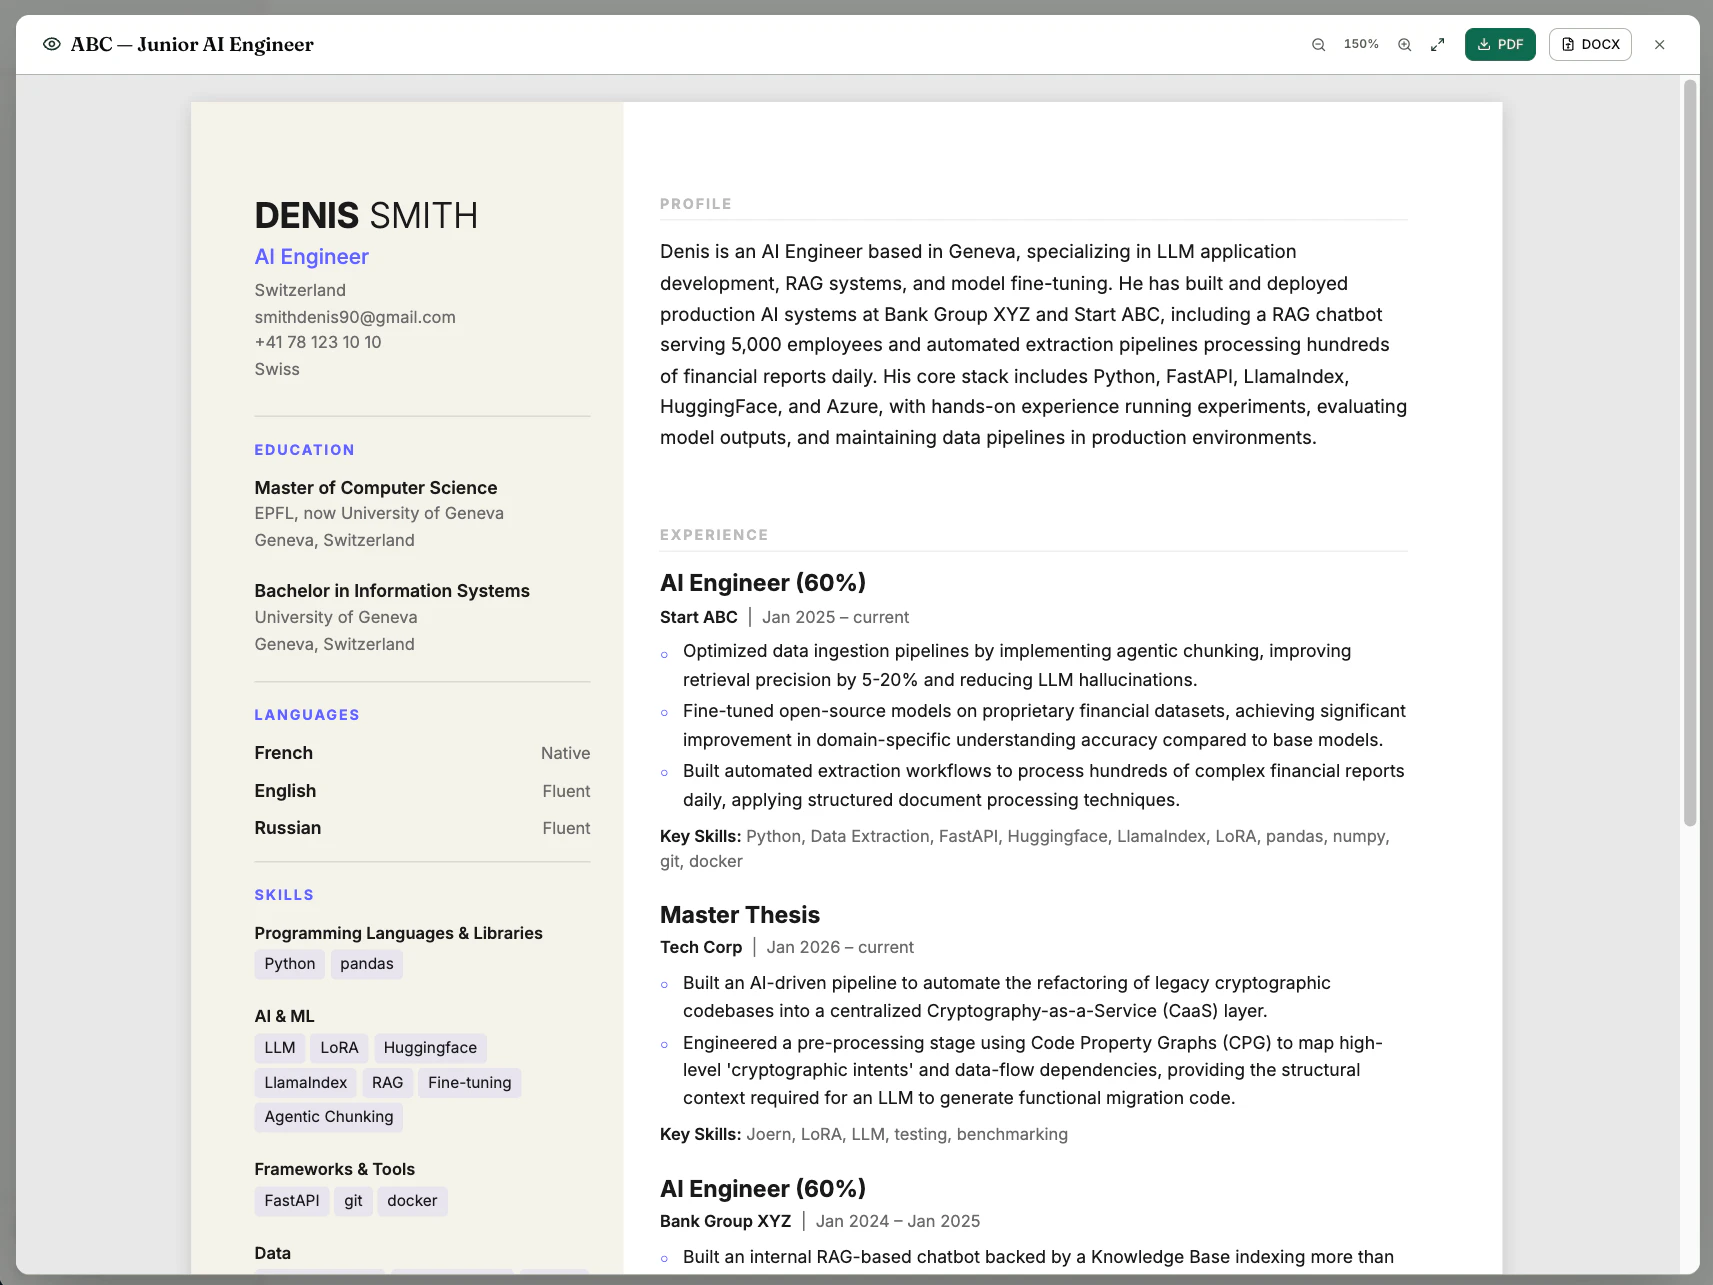Click the 'Huggingface' skill tag
Viewport: 1713px width, 1285px height.
tap(430, 1048)
